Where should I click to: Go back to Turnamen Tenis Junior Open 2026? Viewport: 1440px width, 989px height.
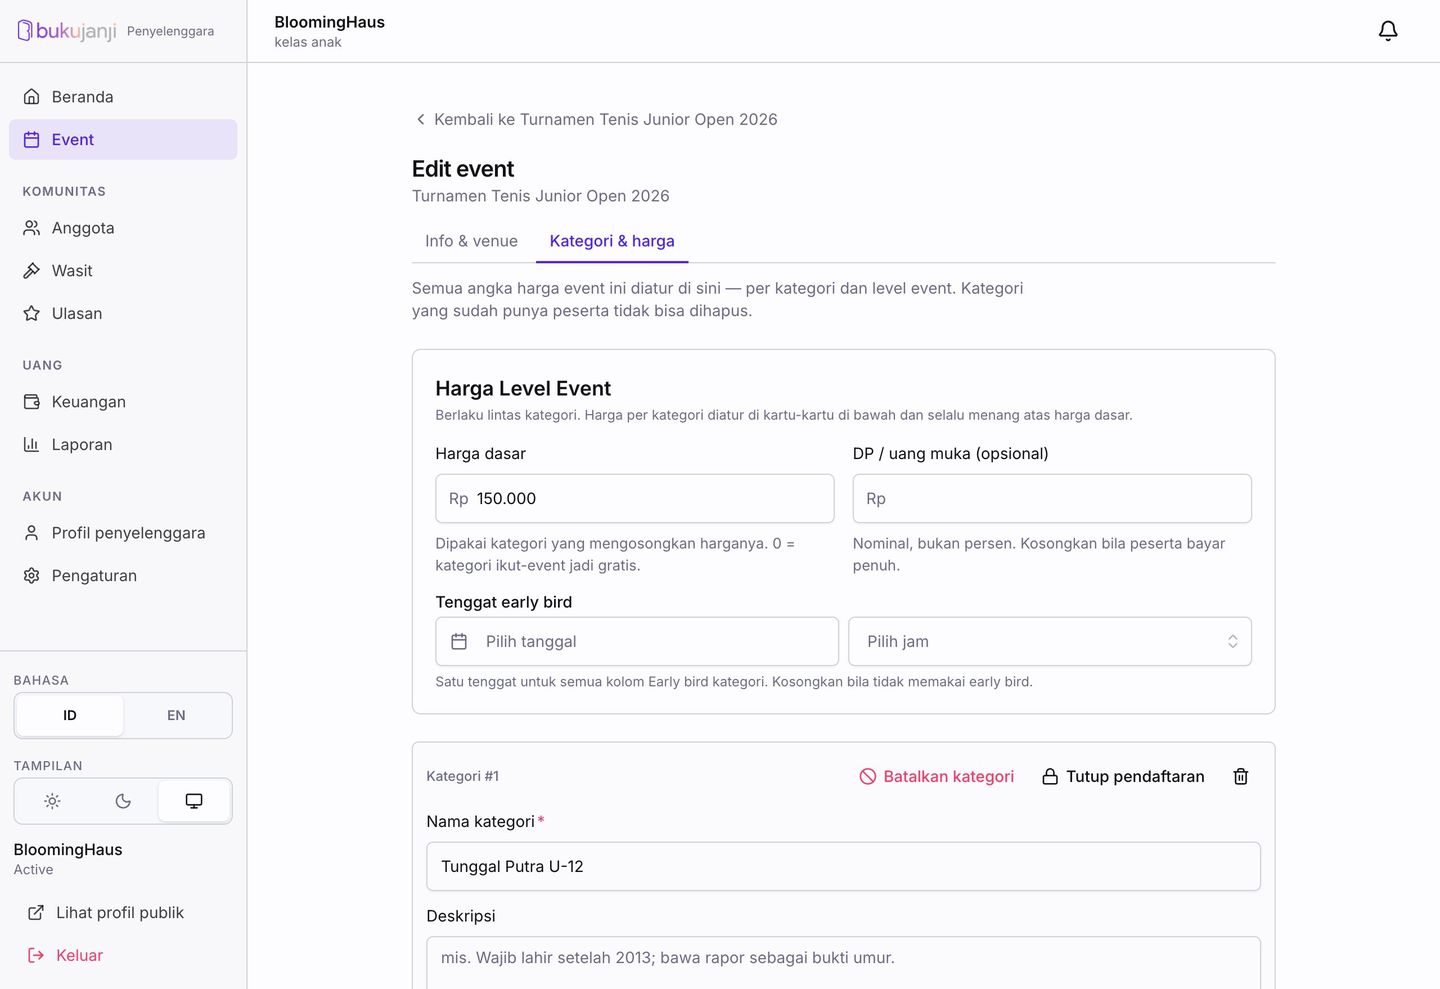pos(596,120)
